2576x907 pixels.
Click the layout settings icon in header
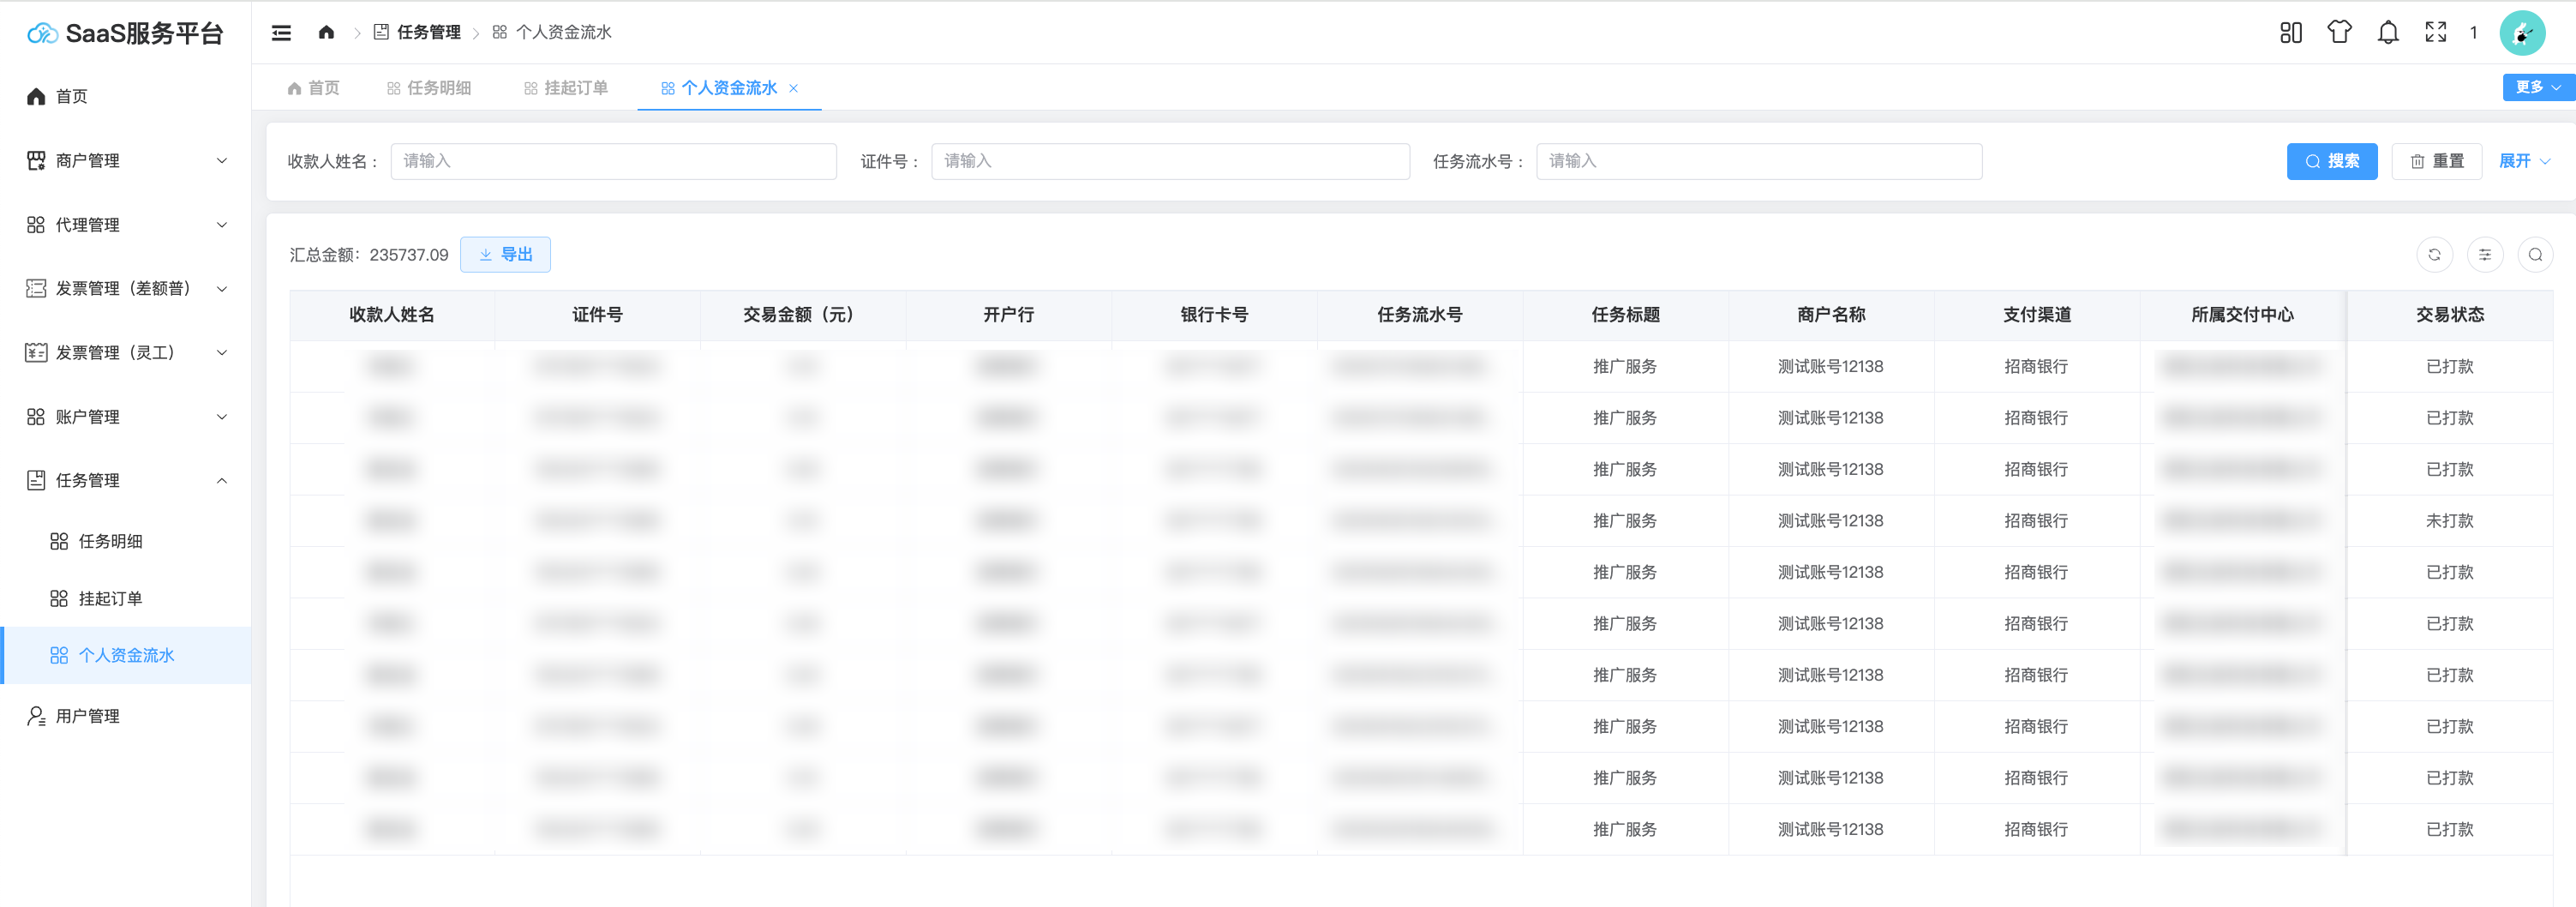(x=2290, y=33)
